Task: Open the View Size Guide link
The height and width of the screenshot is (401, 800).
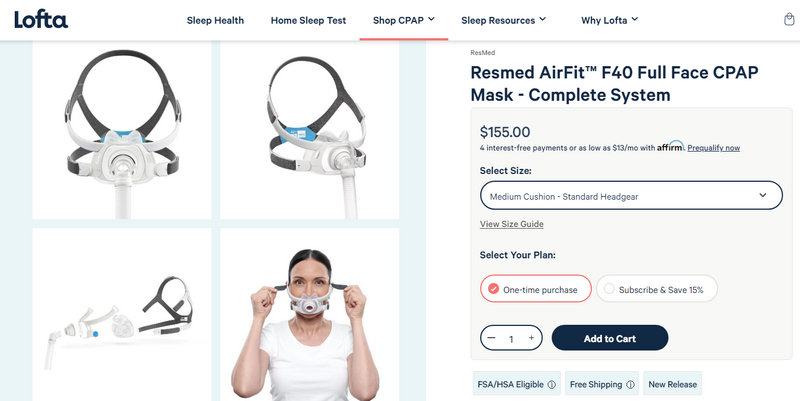Action: (x=511, y=224)
